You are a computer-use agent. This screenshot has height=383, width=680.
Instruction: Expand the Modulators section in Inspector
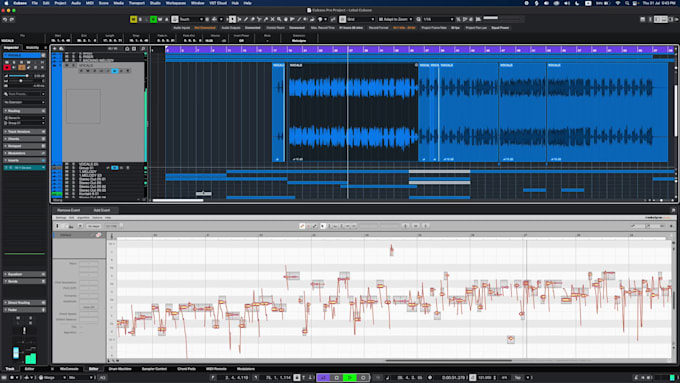click(x=24, y=153)
